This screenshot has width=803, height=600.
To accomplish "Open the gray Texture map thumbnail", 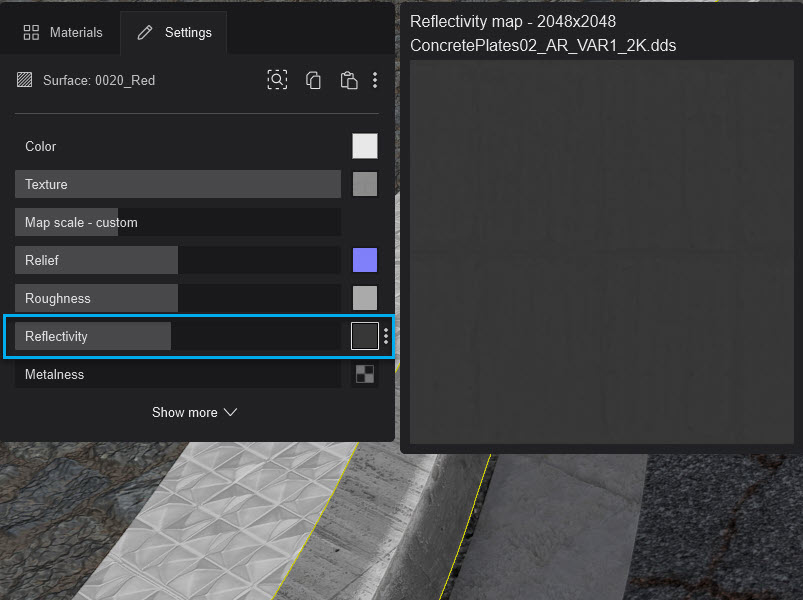I will click(365, 184).
